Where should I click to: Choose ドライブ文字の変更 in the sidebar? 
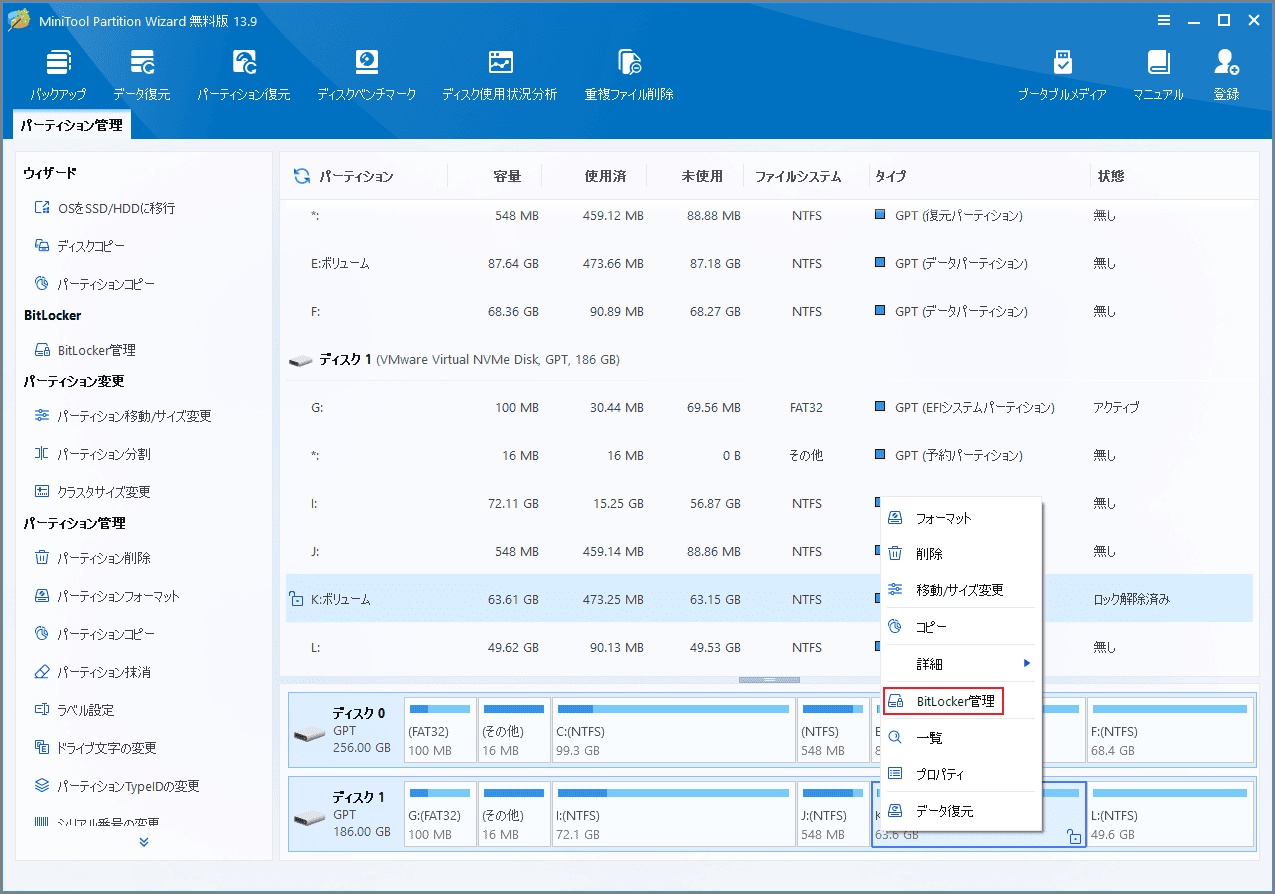[x=95, y=748]
